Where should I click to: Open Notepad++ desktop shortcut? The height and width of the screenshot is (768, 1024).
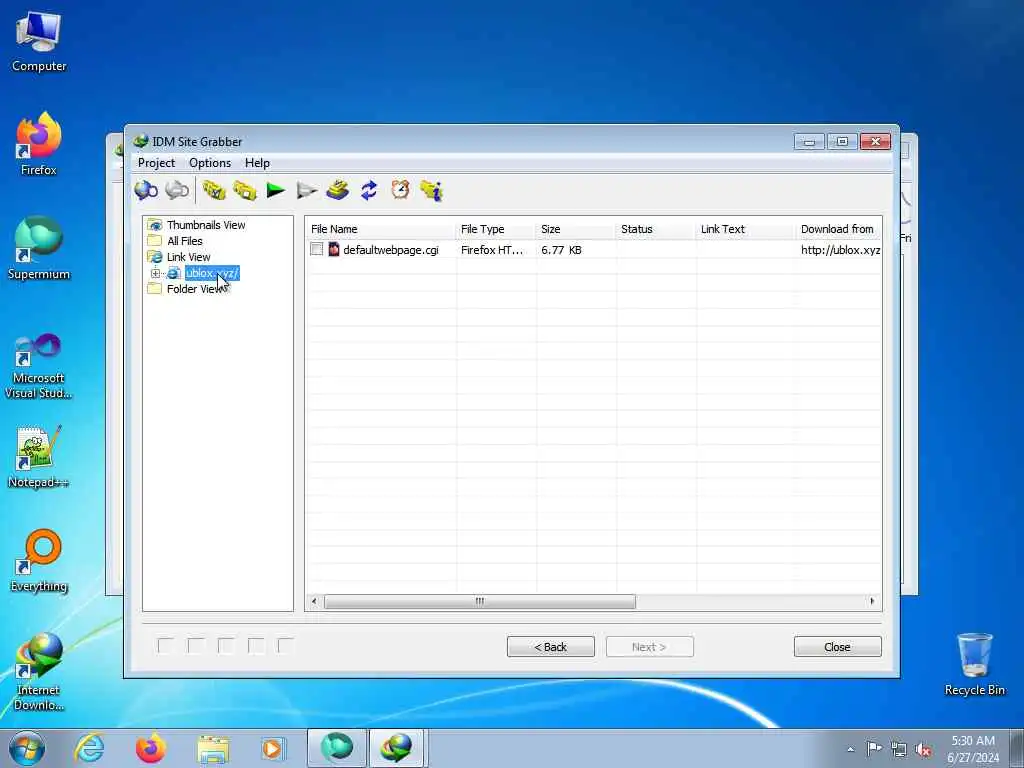[39, 457]
